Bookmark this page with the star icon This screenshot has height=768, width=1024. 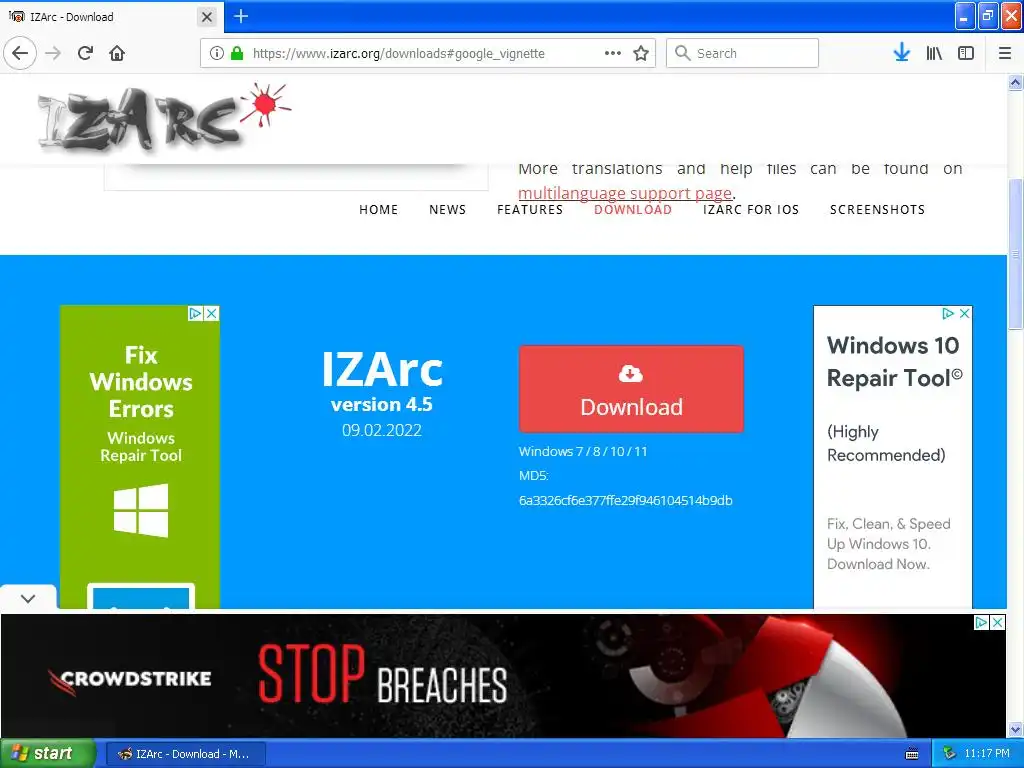click(641, 53)
